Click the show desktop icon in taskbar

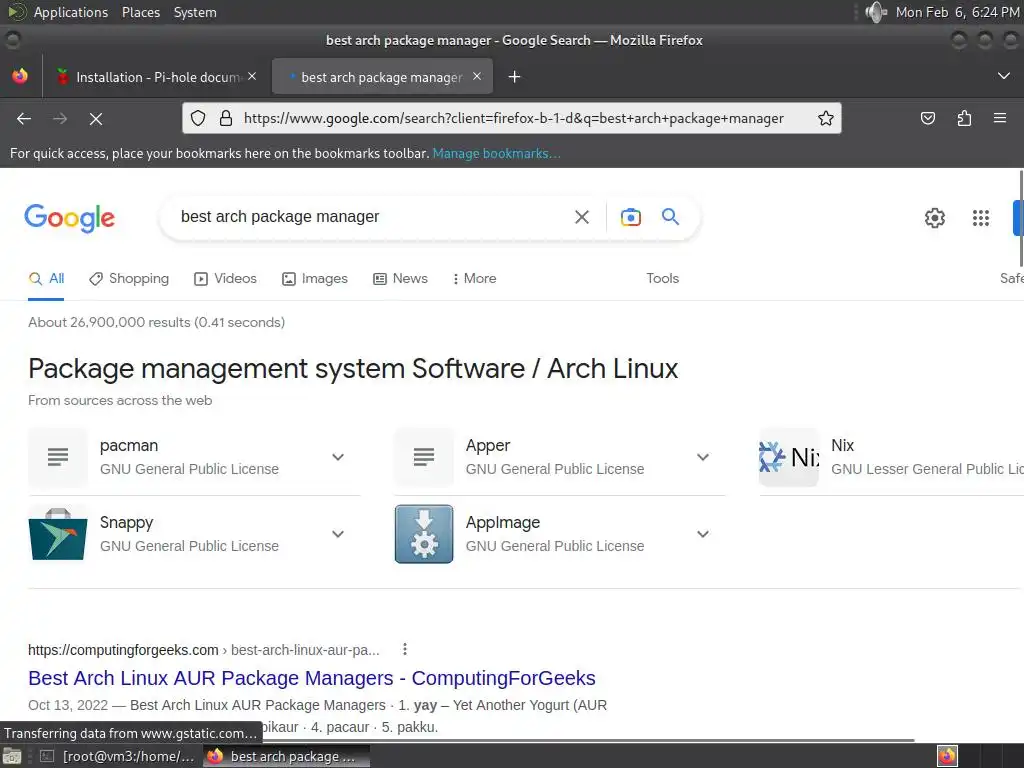coord(12,756)
